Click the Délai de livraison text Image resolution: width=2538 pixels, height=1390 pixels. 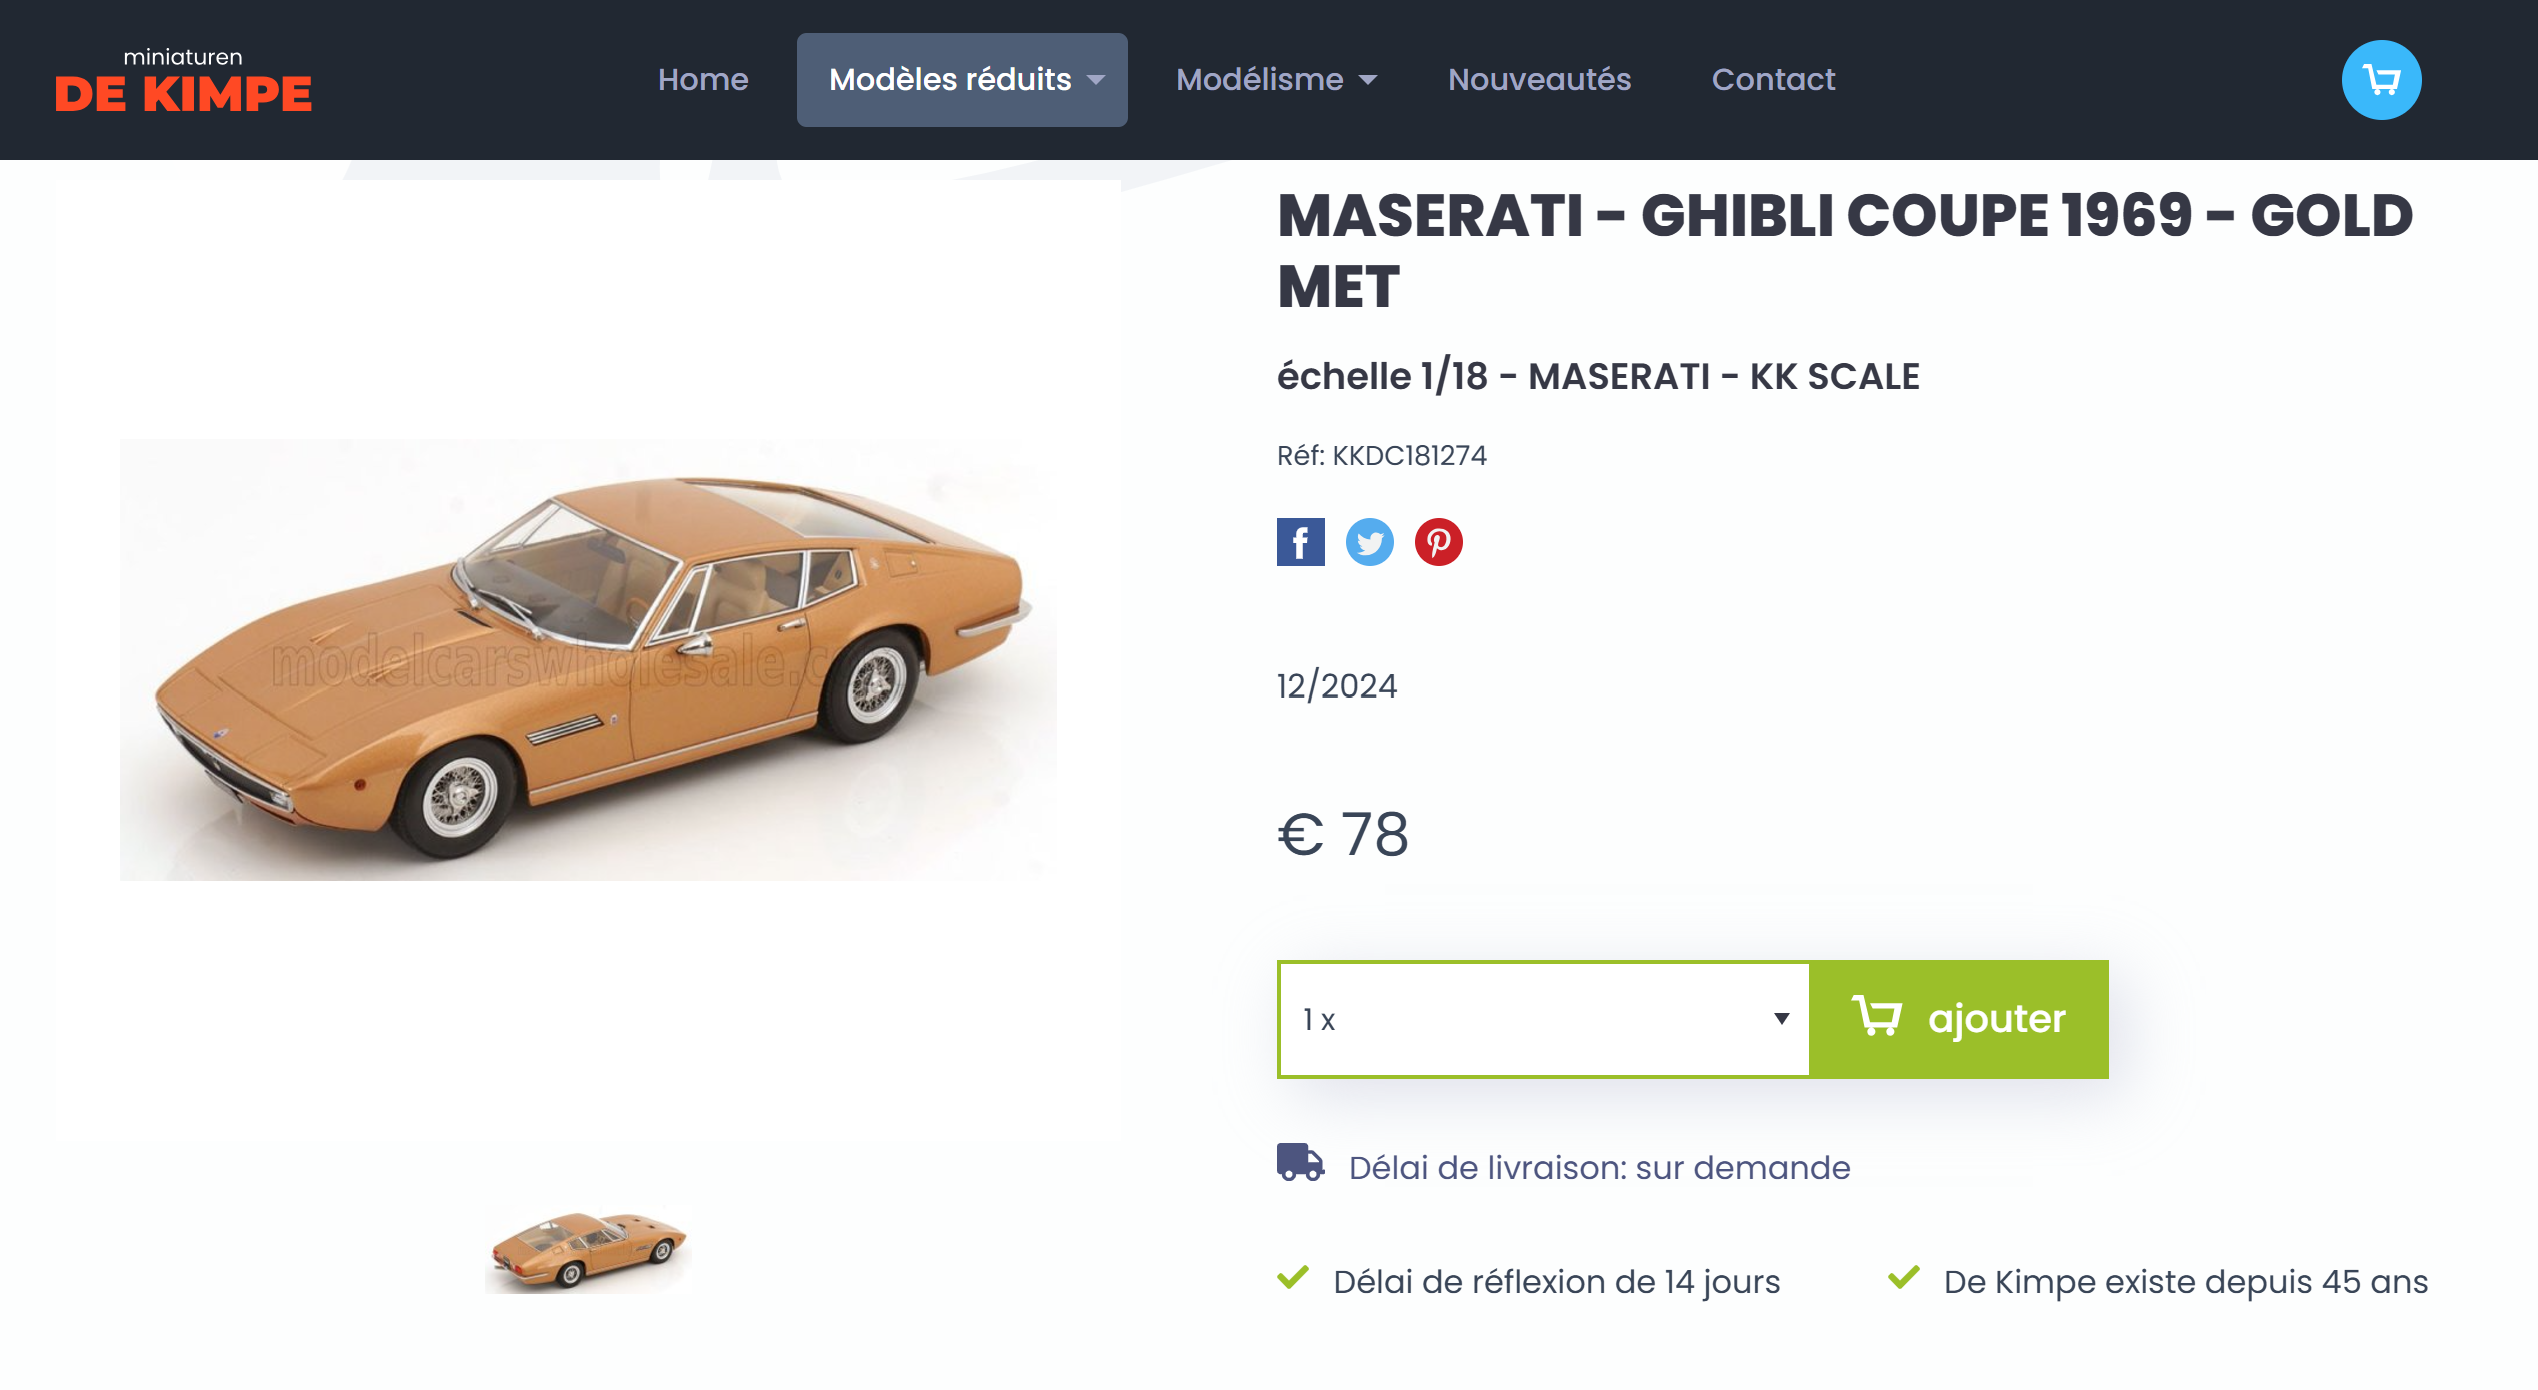click(1599, 1168)
